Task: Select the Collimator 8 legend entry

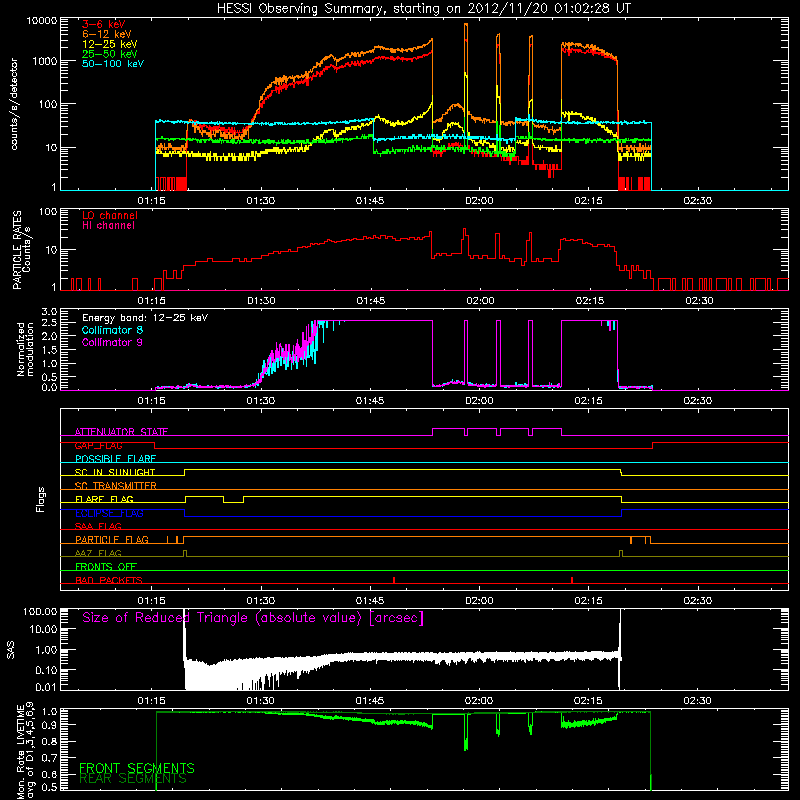Action: [112, 330]
